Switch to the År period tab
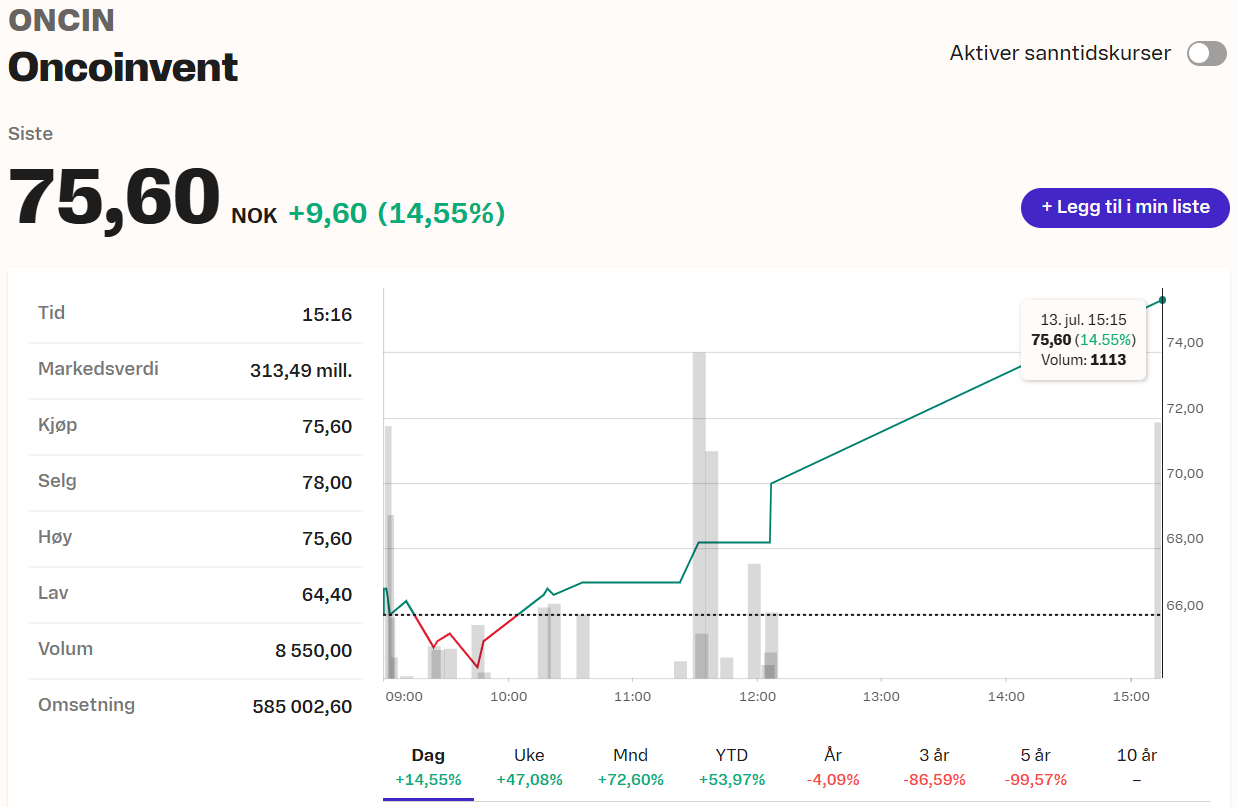The width and height of the screenshot is (1238, 807). pyautogui.click(x=833, y=768)
